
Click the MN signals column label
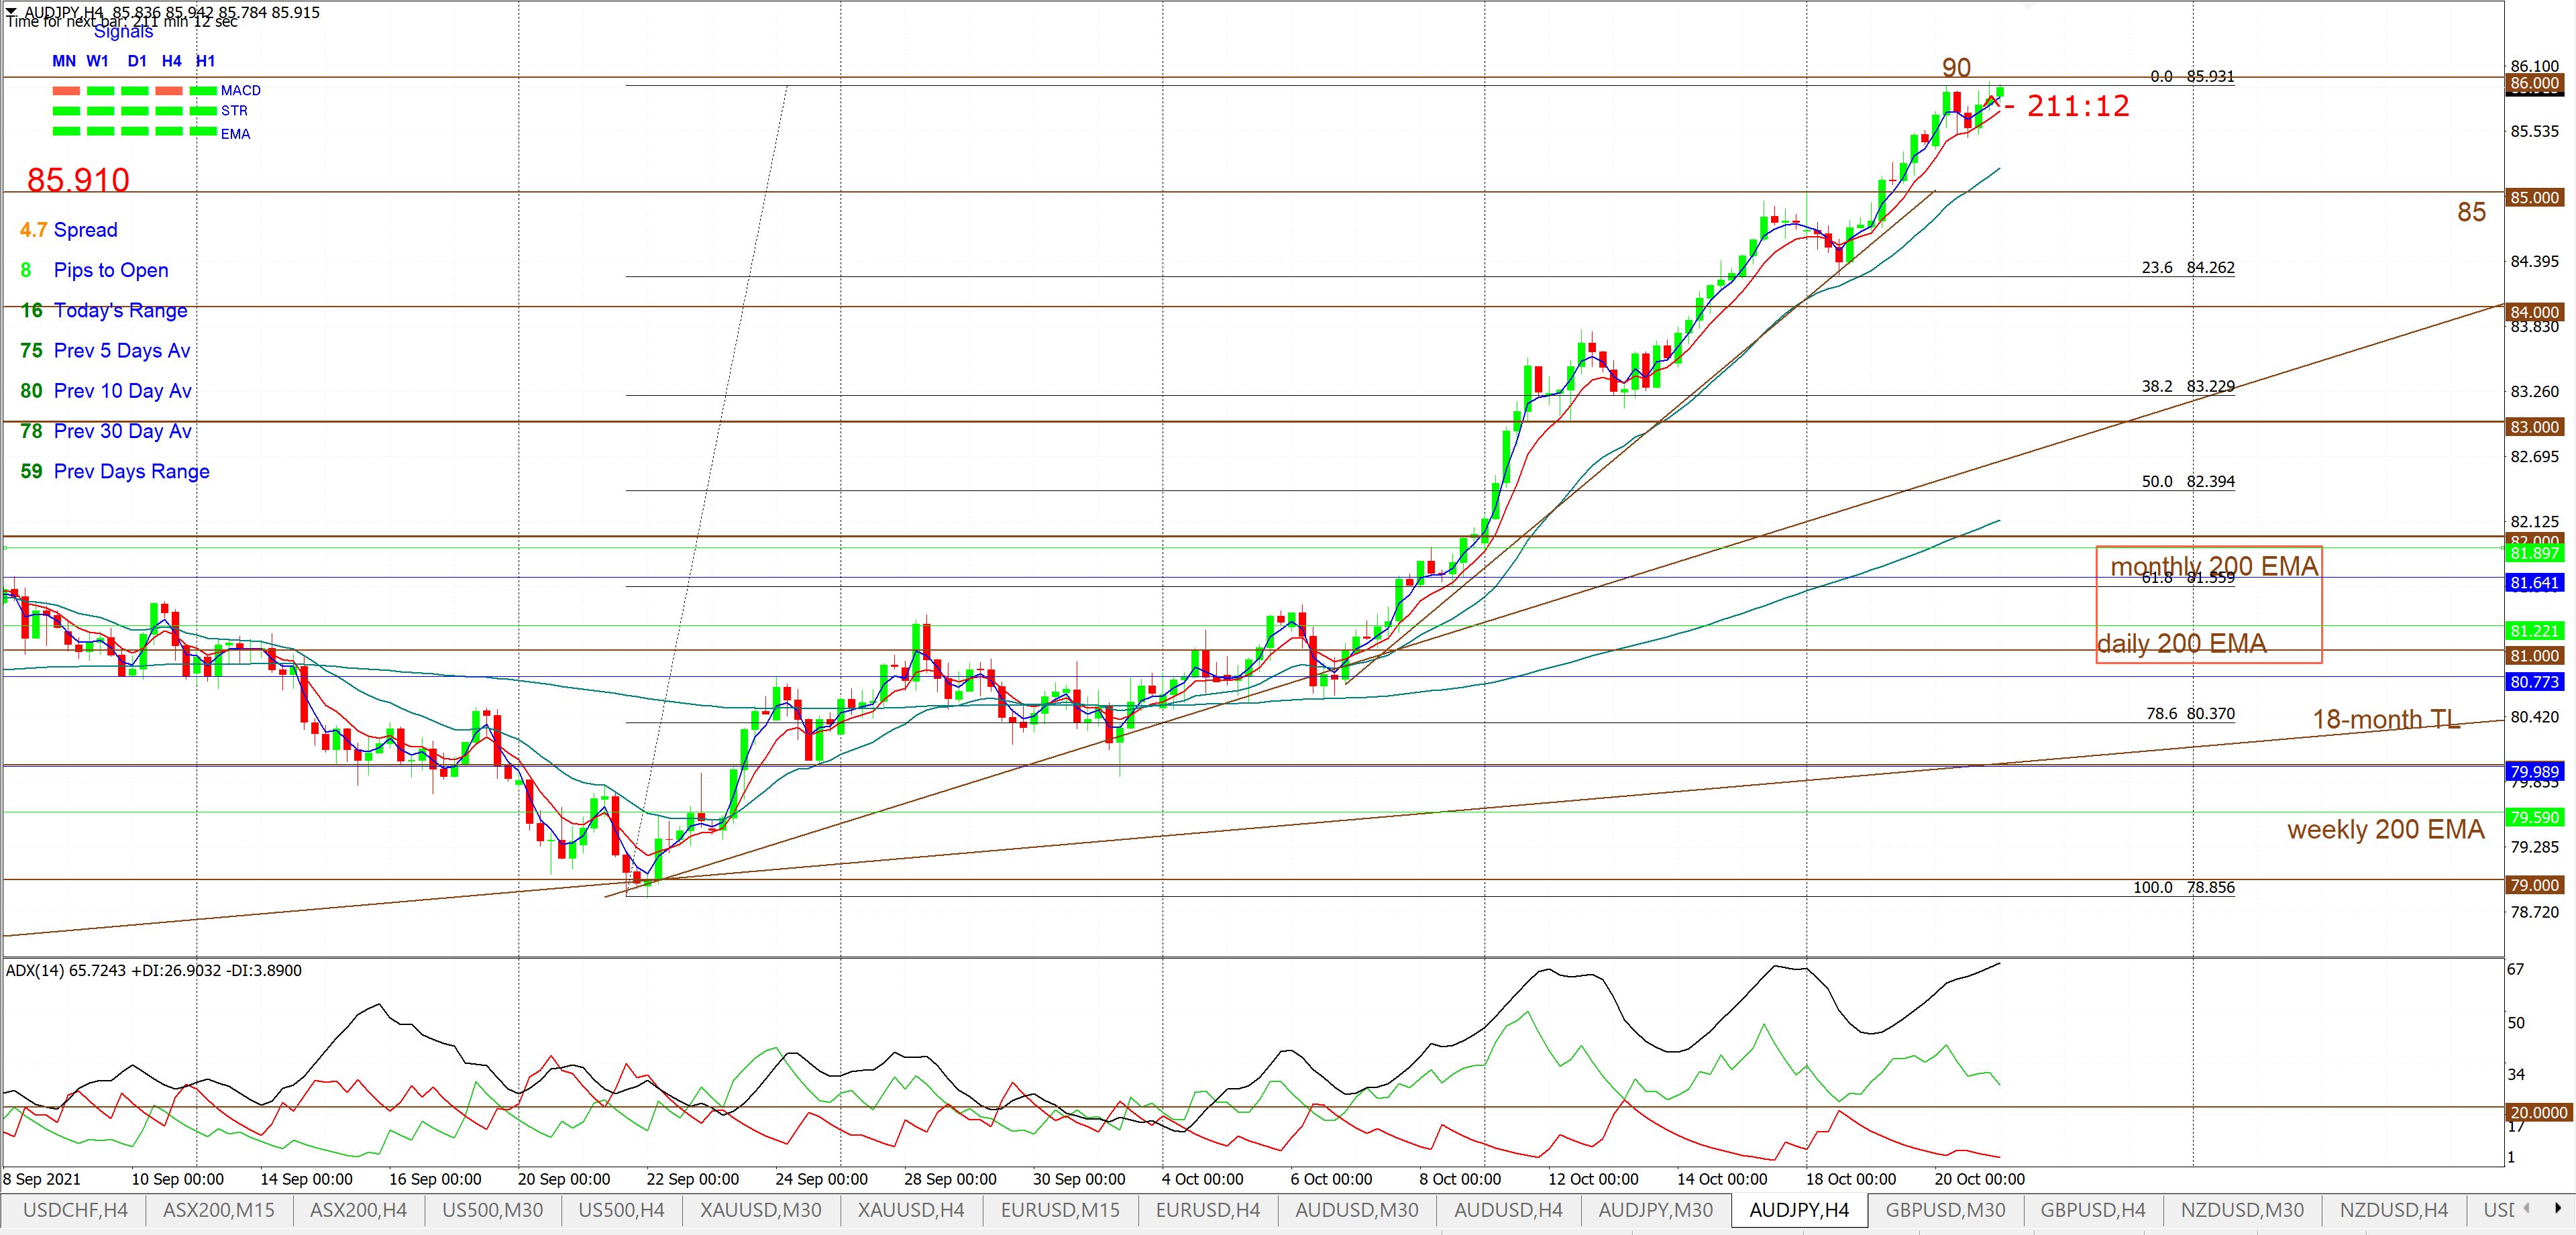click(64, 61)
